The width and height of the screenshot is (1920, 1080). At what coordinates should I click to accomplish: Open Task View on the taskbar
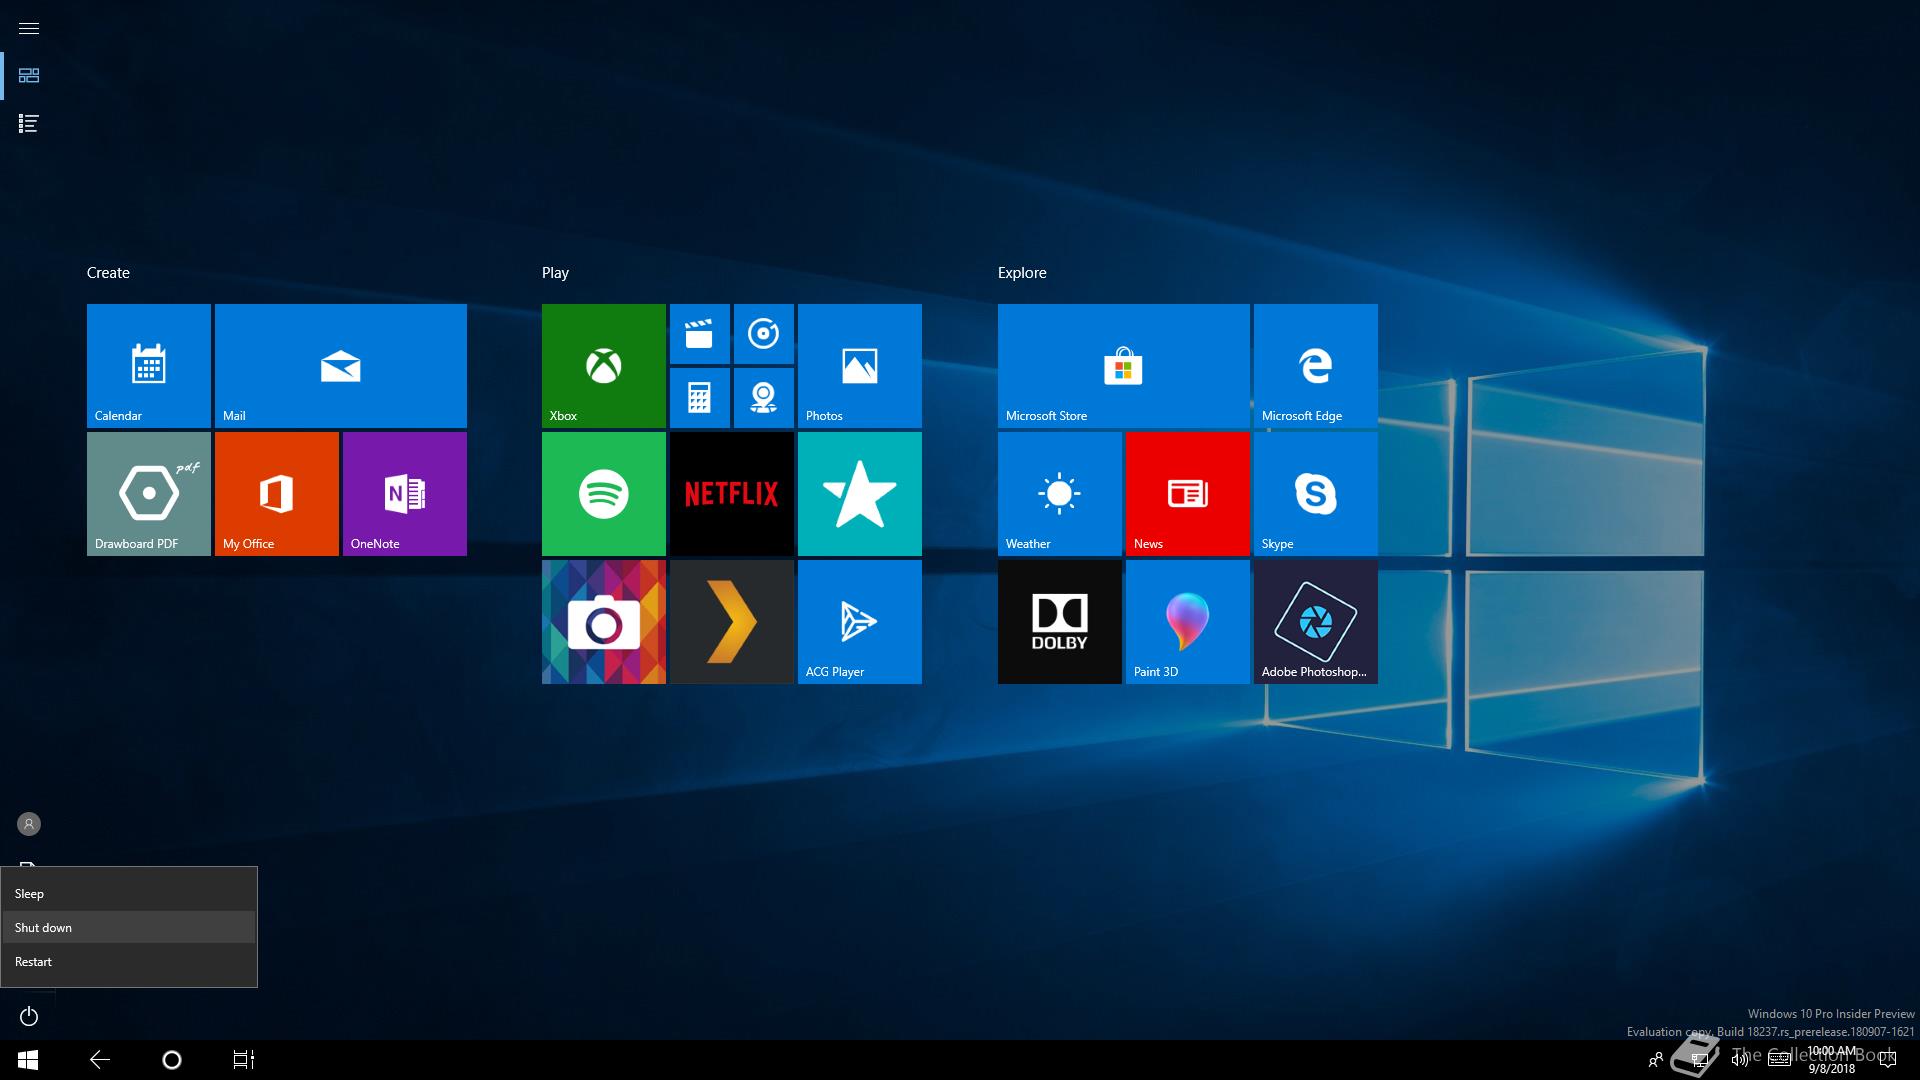[x=244, y=1060]
